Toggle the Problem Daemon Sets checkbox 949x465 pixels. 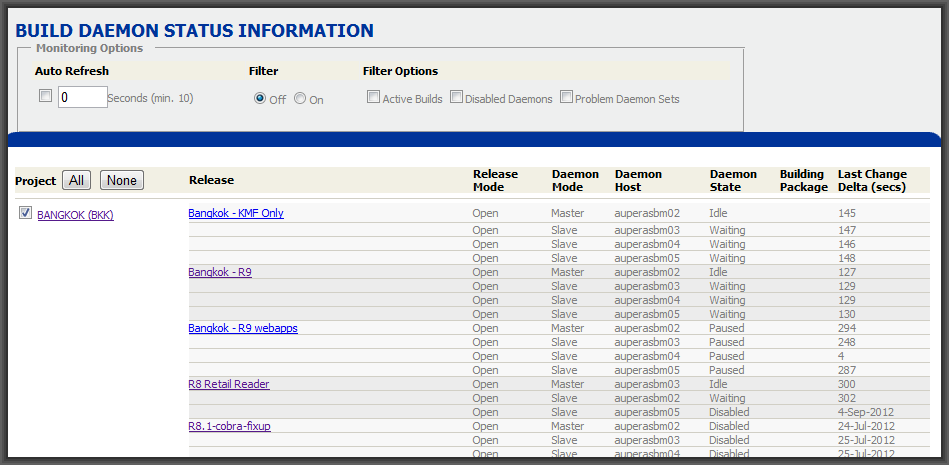coord(566,98)
